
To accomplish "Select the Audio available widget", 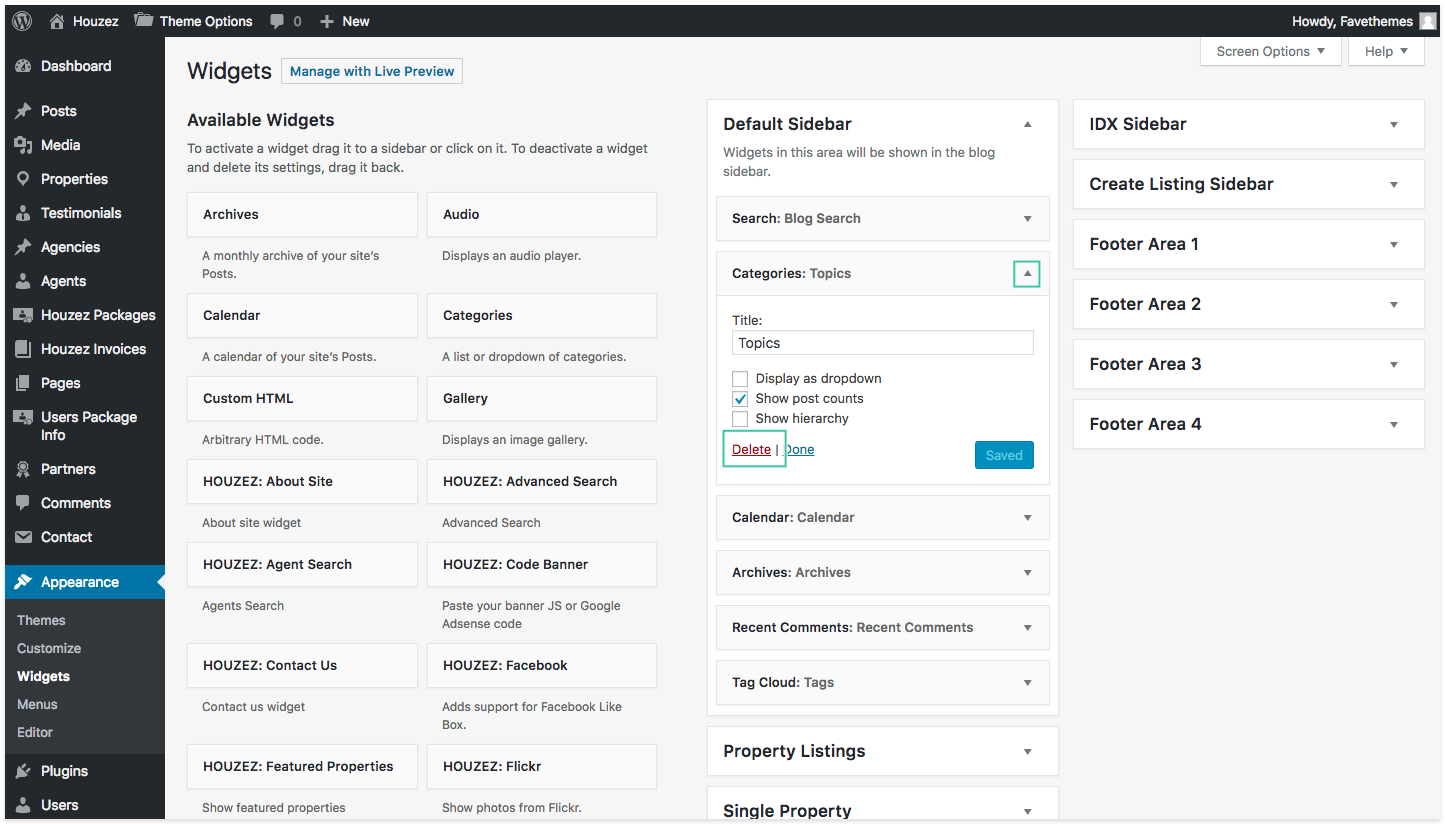I will point(542,214).
